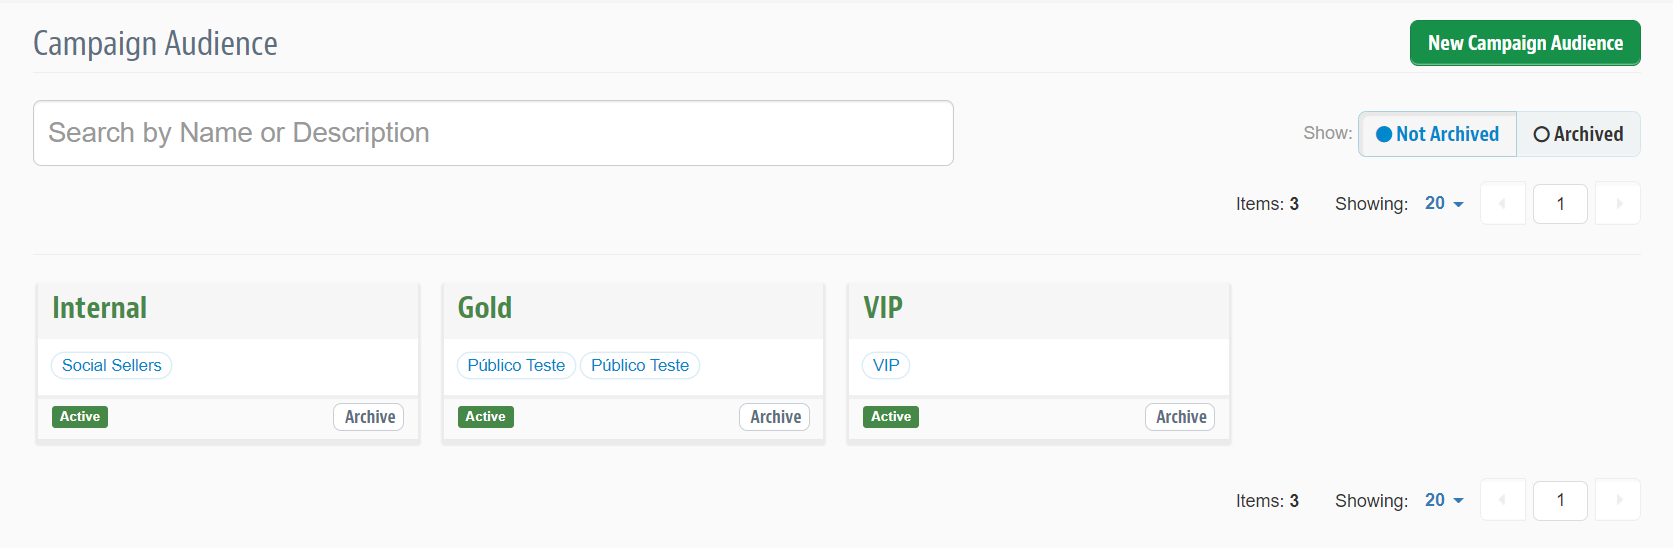Click the first Público Teste tag
1673x548 pixels.
pyautogui.click(x=516, y=365)
